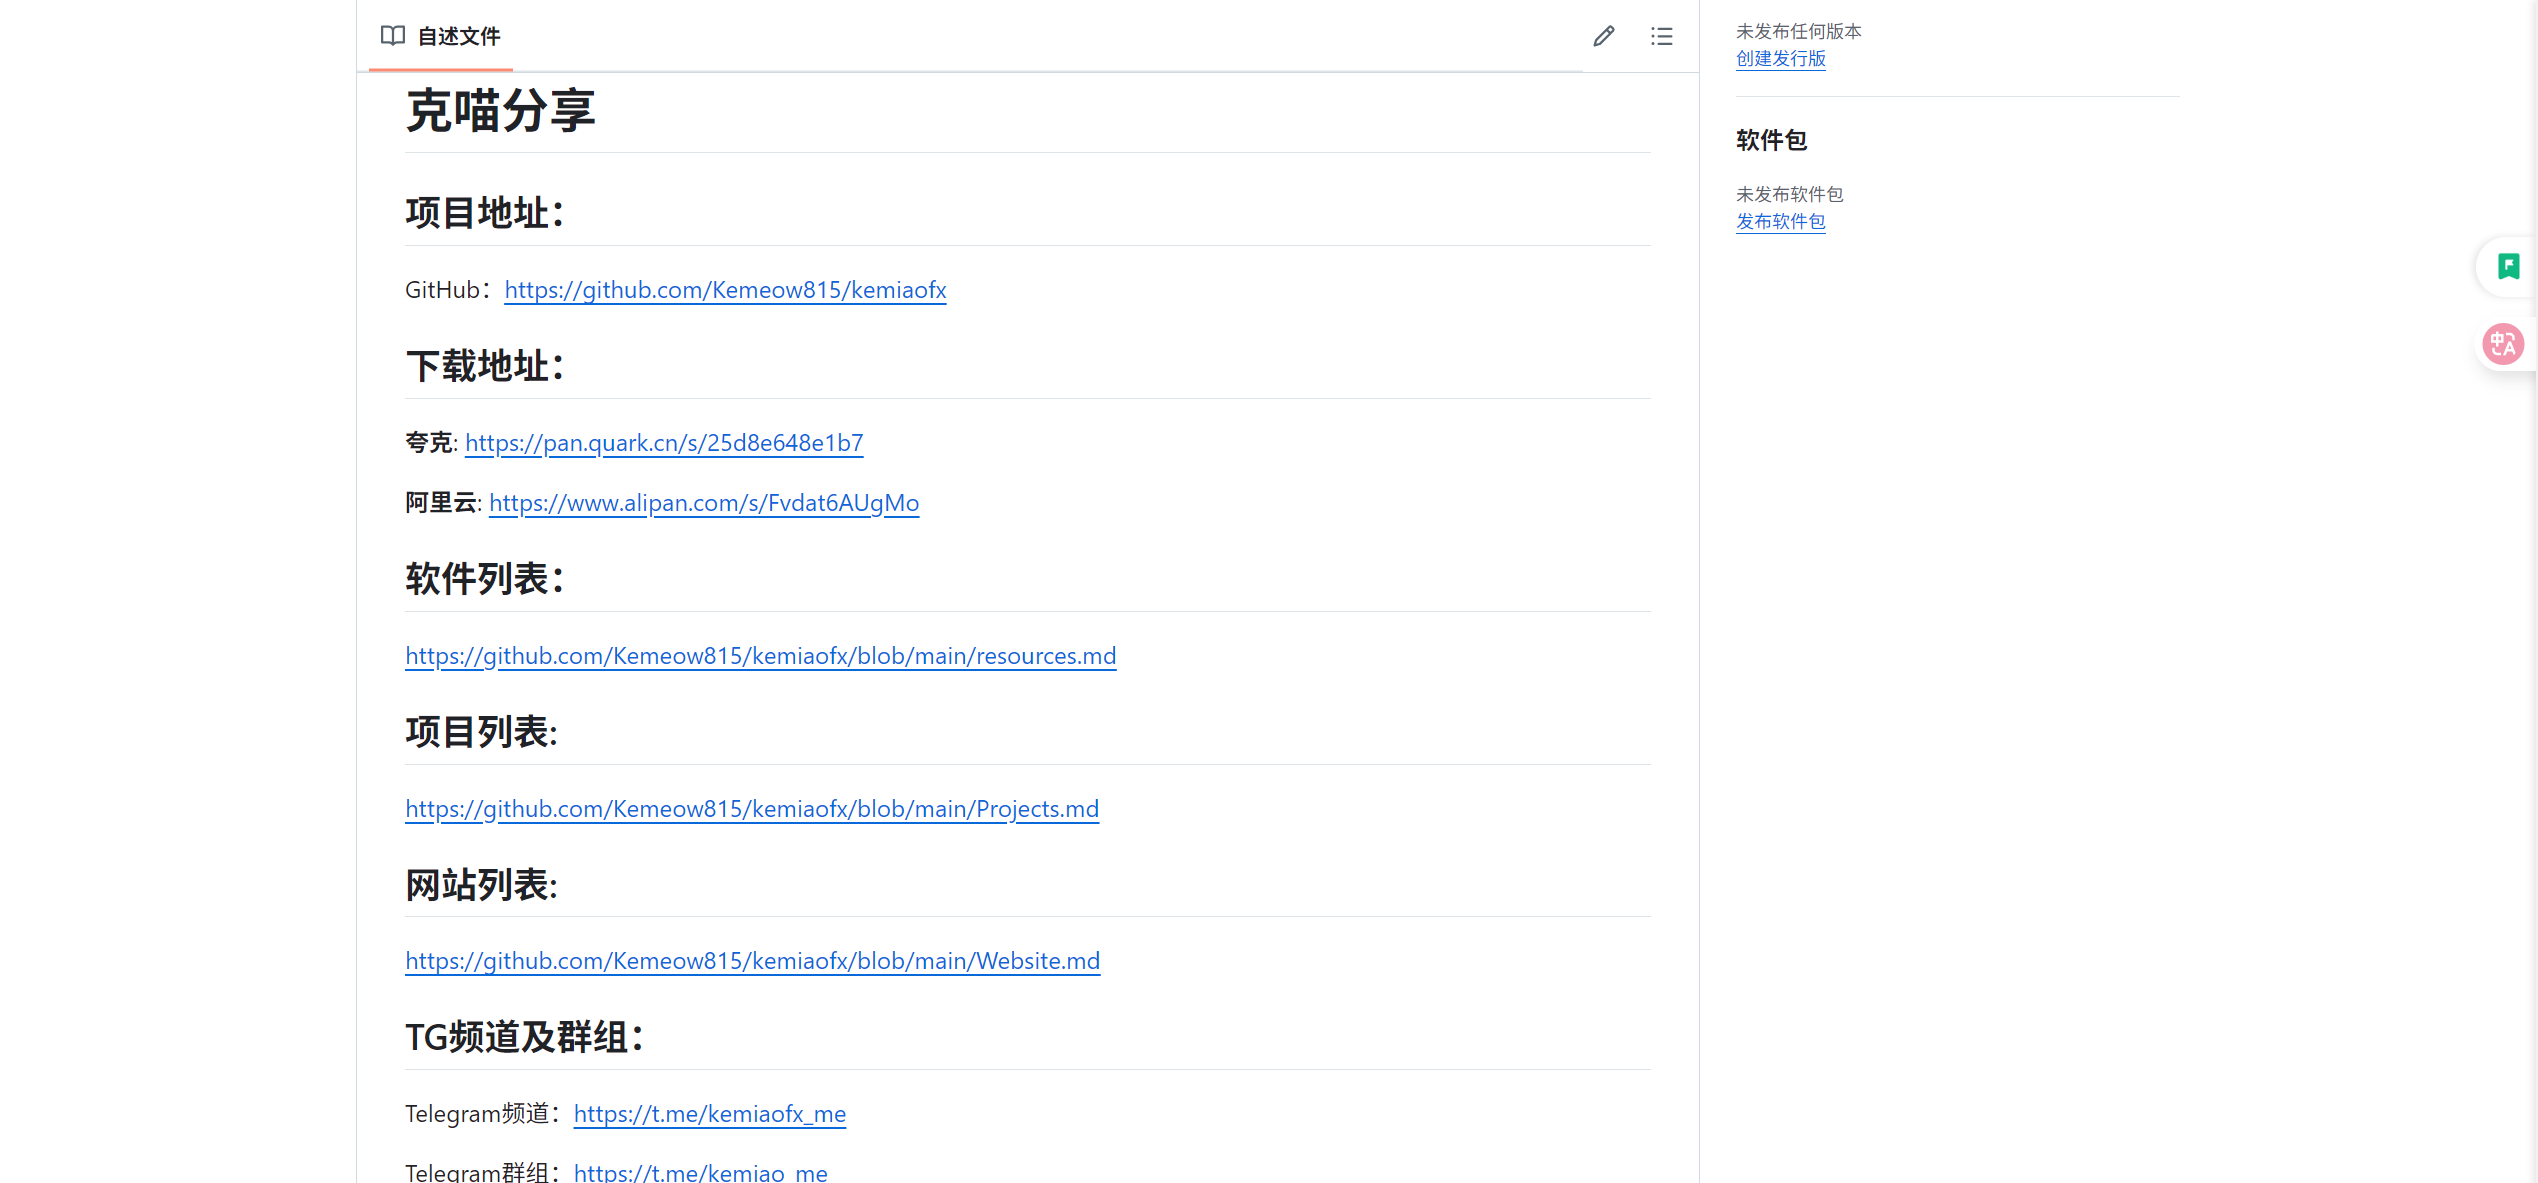Click the green bookmark extension icon
Image resolution: width=2538 pixels, height=1183 pixels.
click(2508, 266)
